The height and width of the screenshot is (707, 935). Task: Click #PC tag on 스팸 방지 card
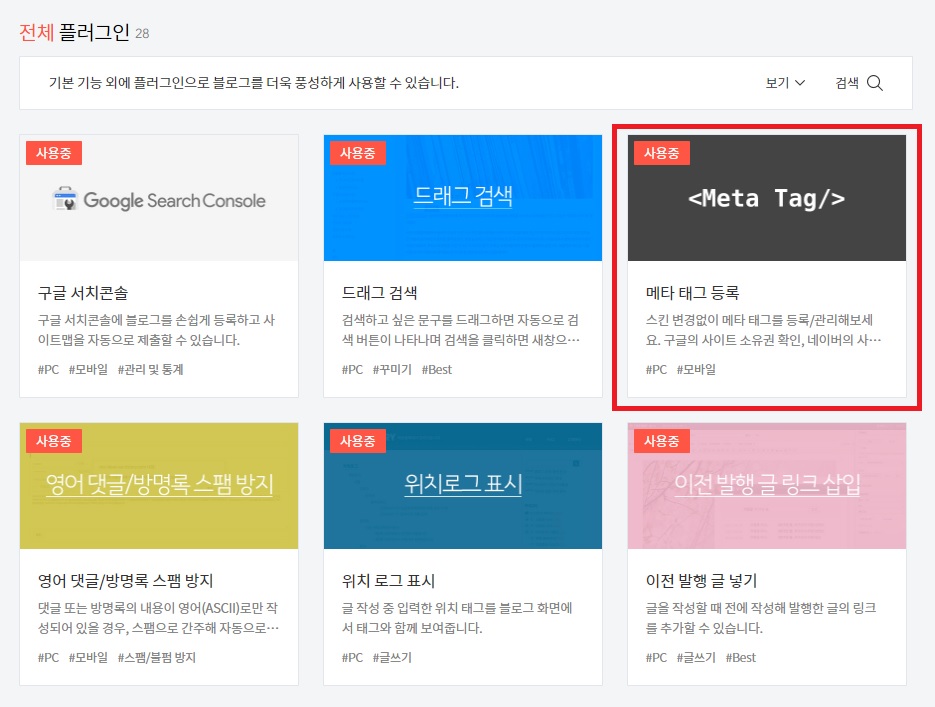coord(48,658)
